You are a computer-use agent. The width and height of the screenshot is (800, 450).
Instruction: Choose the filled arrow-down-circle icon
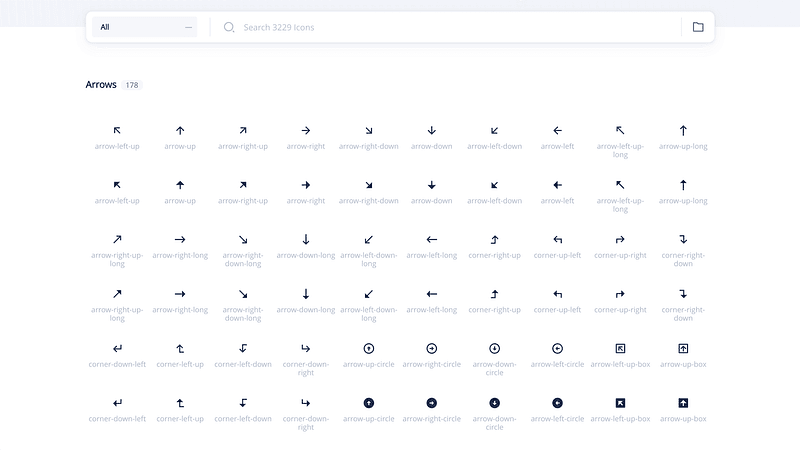click(x=494, y=403)
